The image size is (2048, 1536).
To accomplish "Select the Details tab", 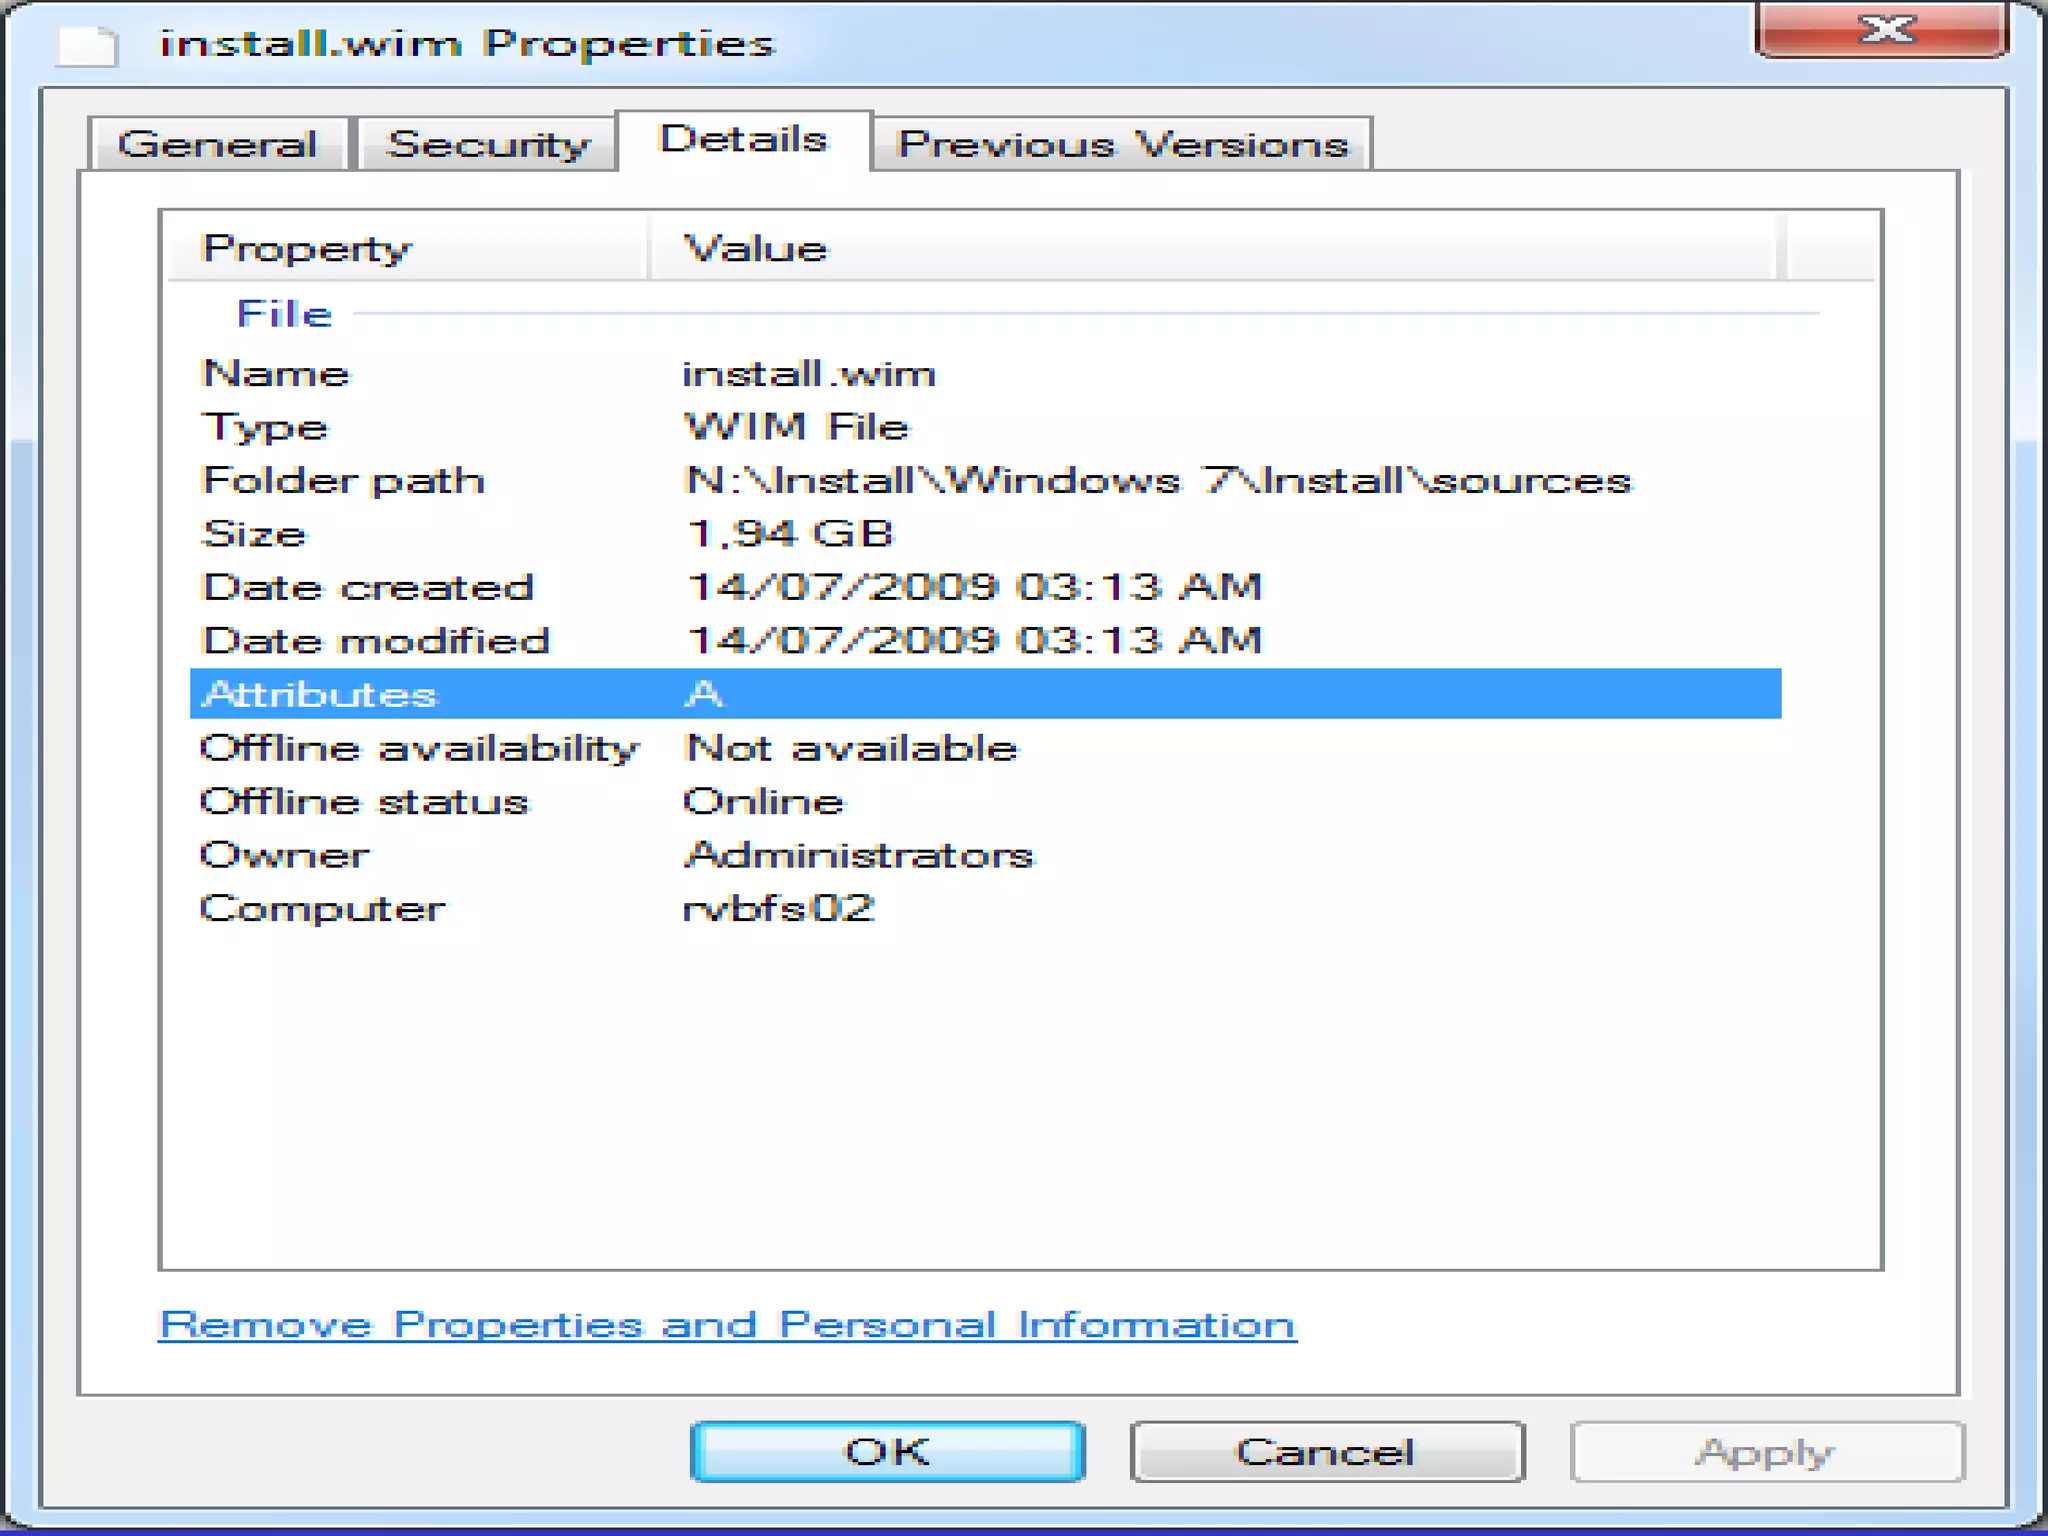I will (x=744, y=140).
